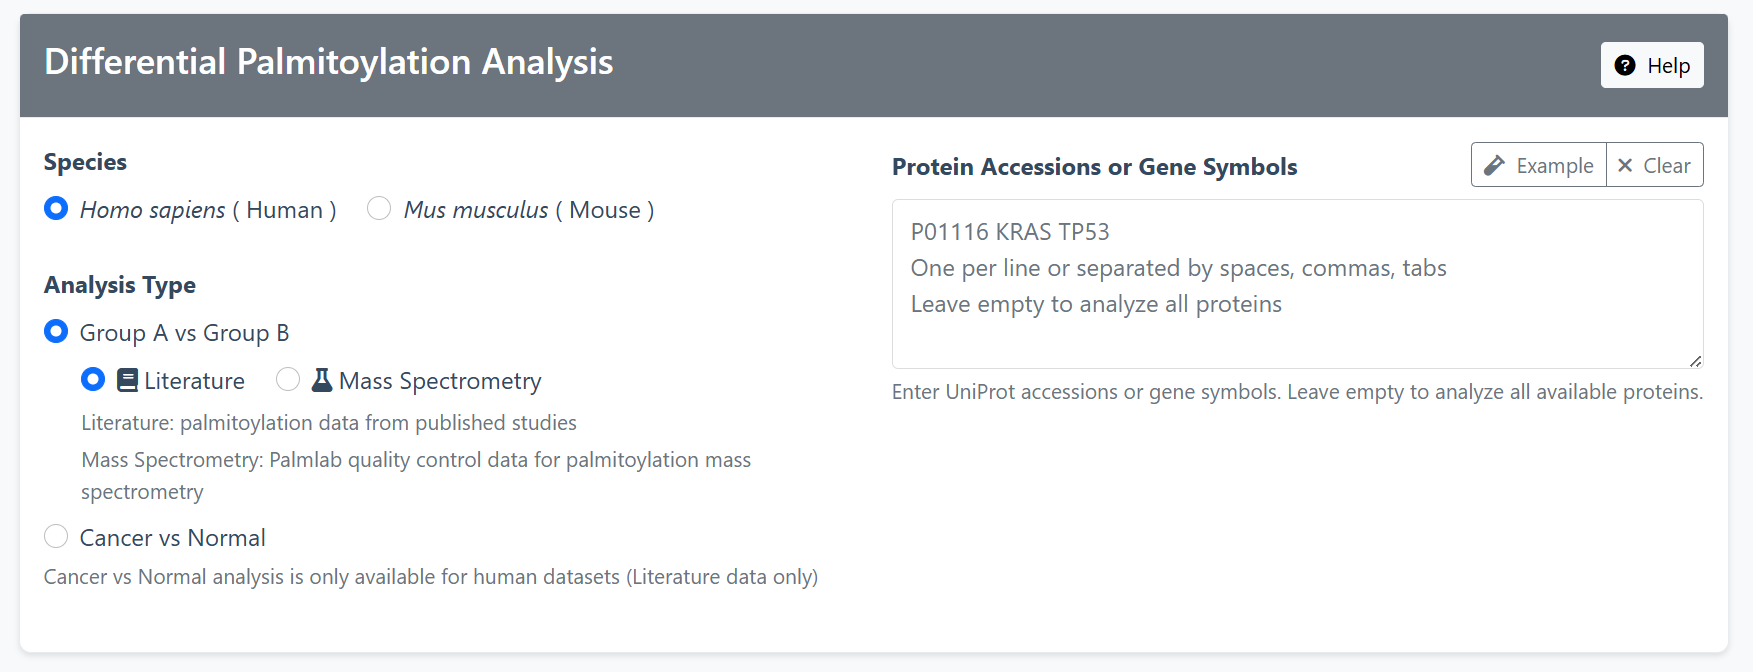Viewport: 1753px width, 672px height.
Task: Click the X icon on Clear
Action: (x=1625, y=165)
